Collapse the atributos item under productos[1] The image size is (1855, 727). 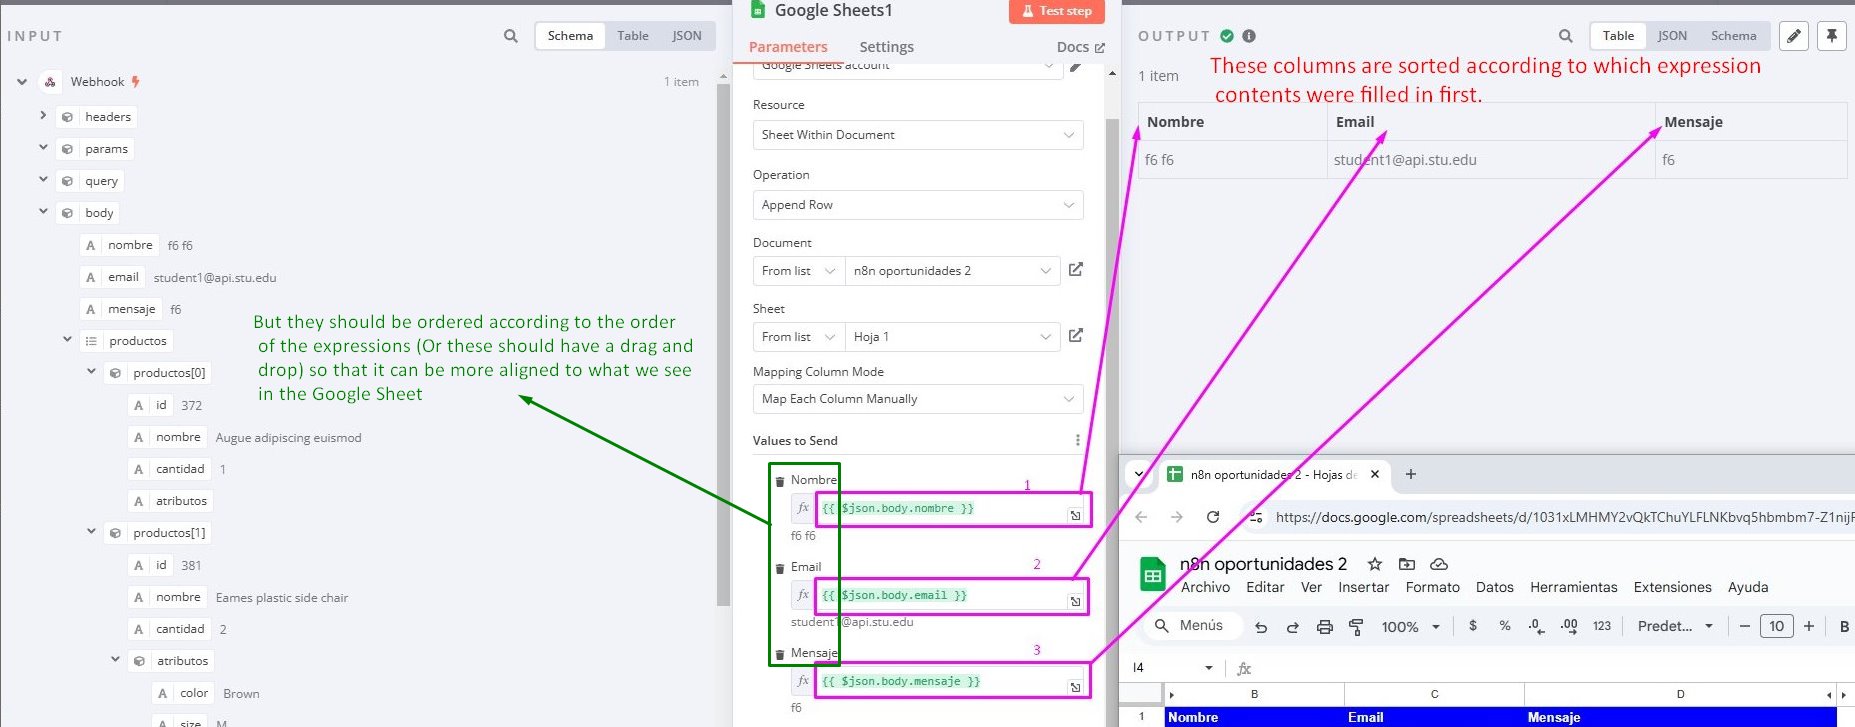click(x=115, y=660)
